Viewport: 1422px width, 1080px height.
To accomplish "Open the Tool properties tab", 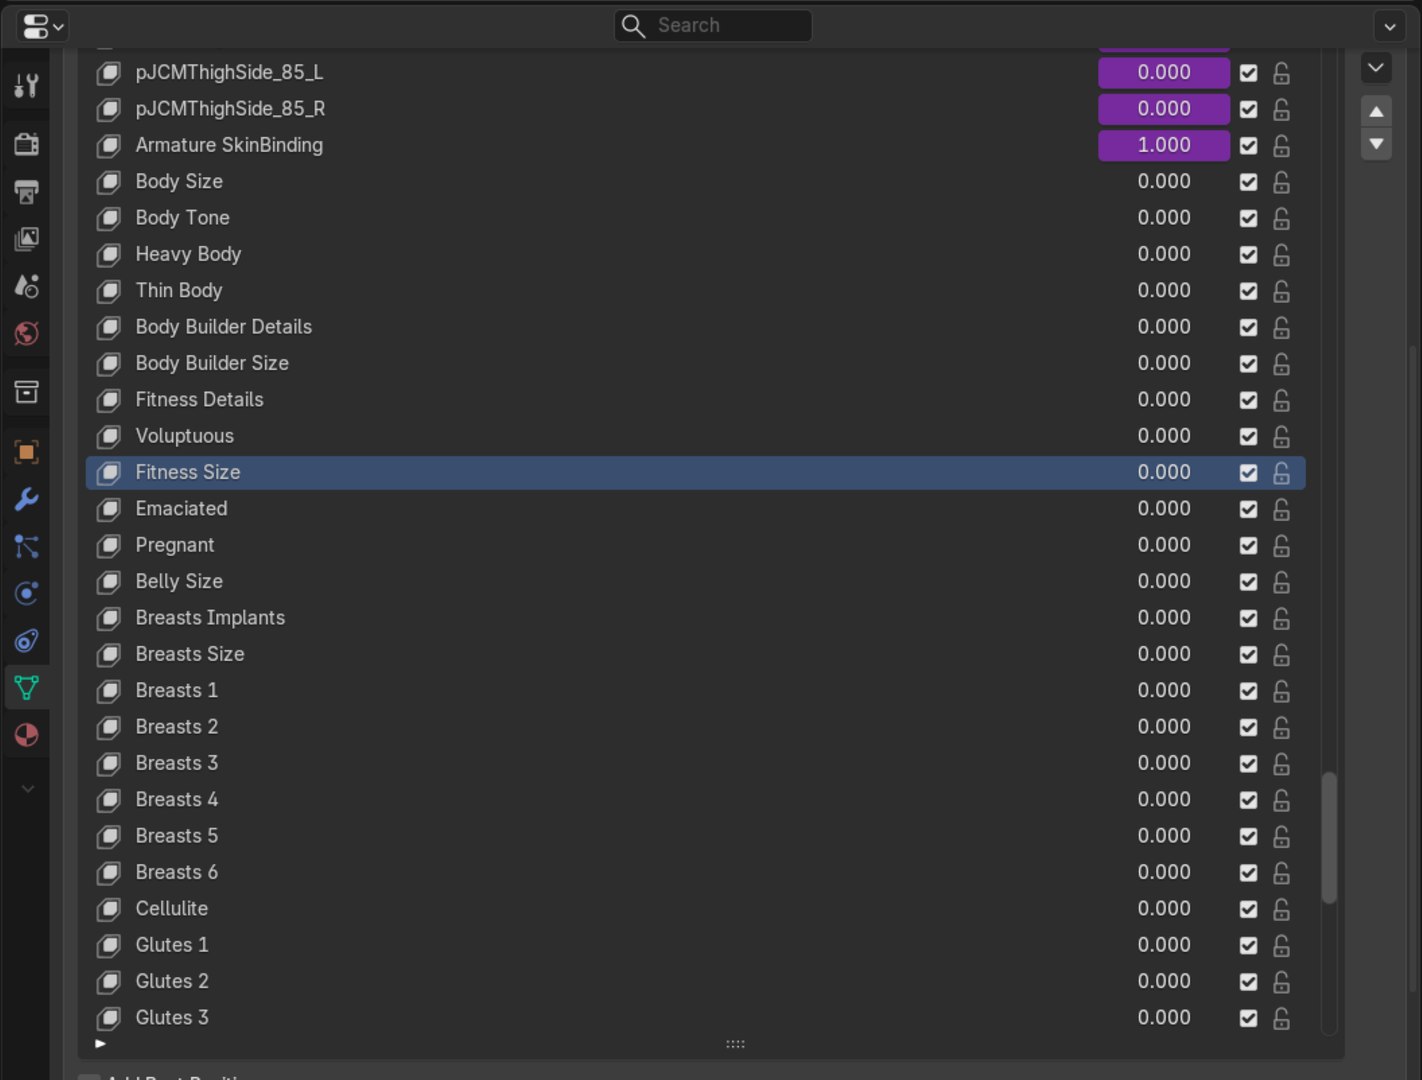I will (27, 86).
